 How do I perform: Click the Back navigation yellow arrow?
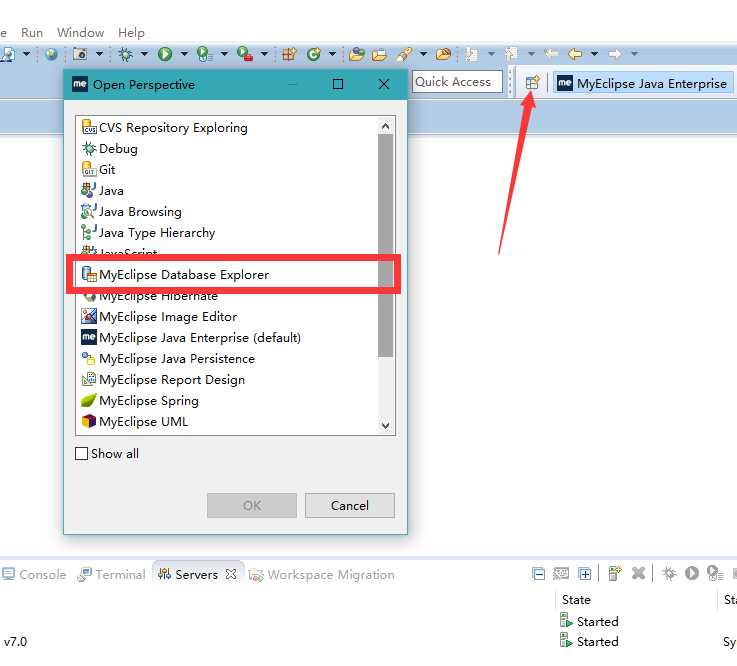click(x=575, y=54)
